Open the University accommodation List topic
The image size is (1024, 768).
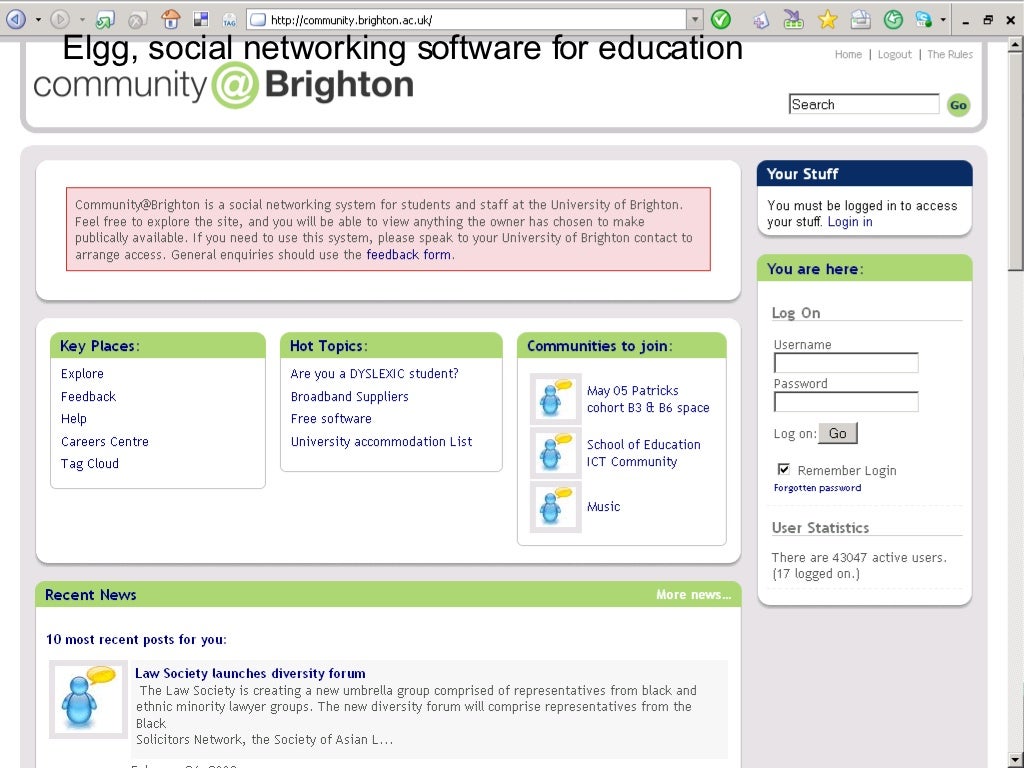coord(381,441)
